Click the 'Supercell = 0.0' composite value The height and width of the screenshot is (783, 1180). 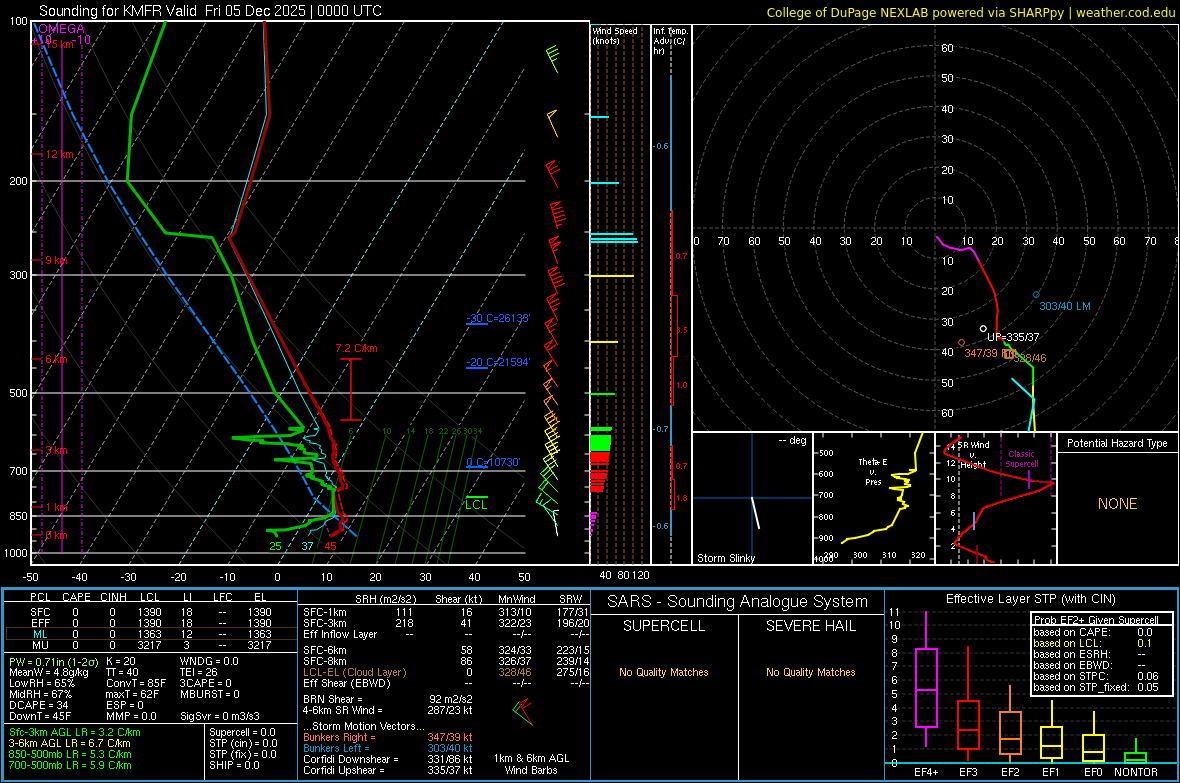click(242, 733)
